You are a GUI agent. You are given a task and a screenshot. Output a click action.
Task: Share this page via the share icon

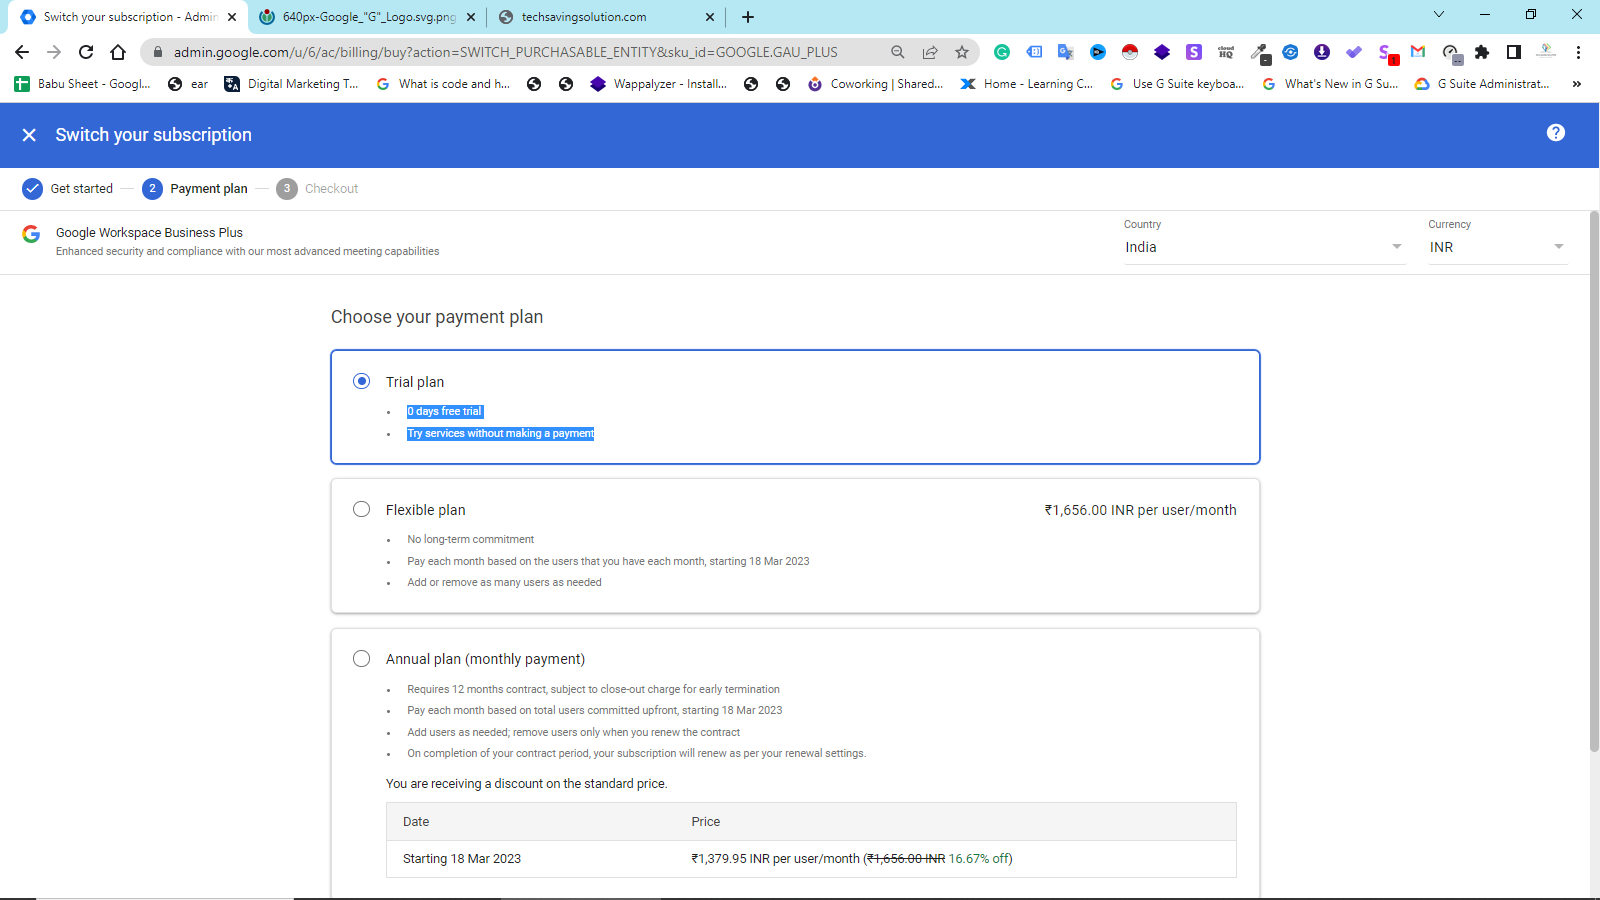[930, 52]
